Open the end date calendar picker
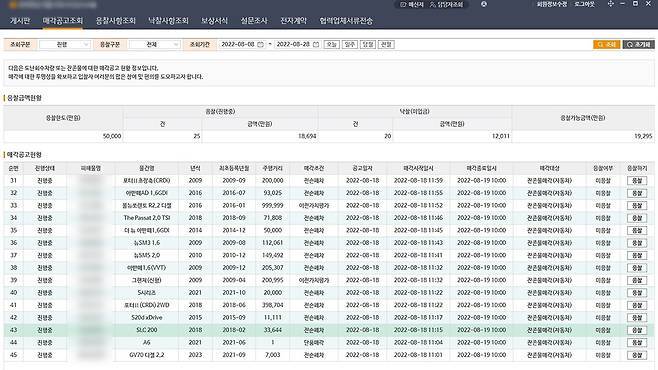 point(316,44)
